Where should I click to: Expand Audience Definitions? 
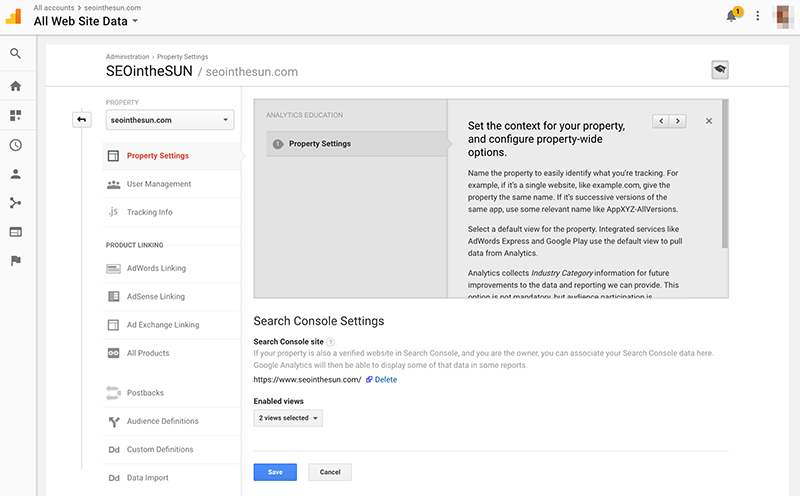click(171, 421)
